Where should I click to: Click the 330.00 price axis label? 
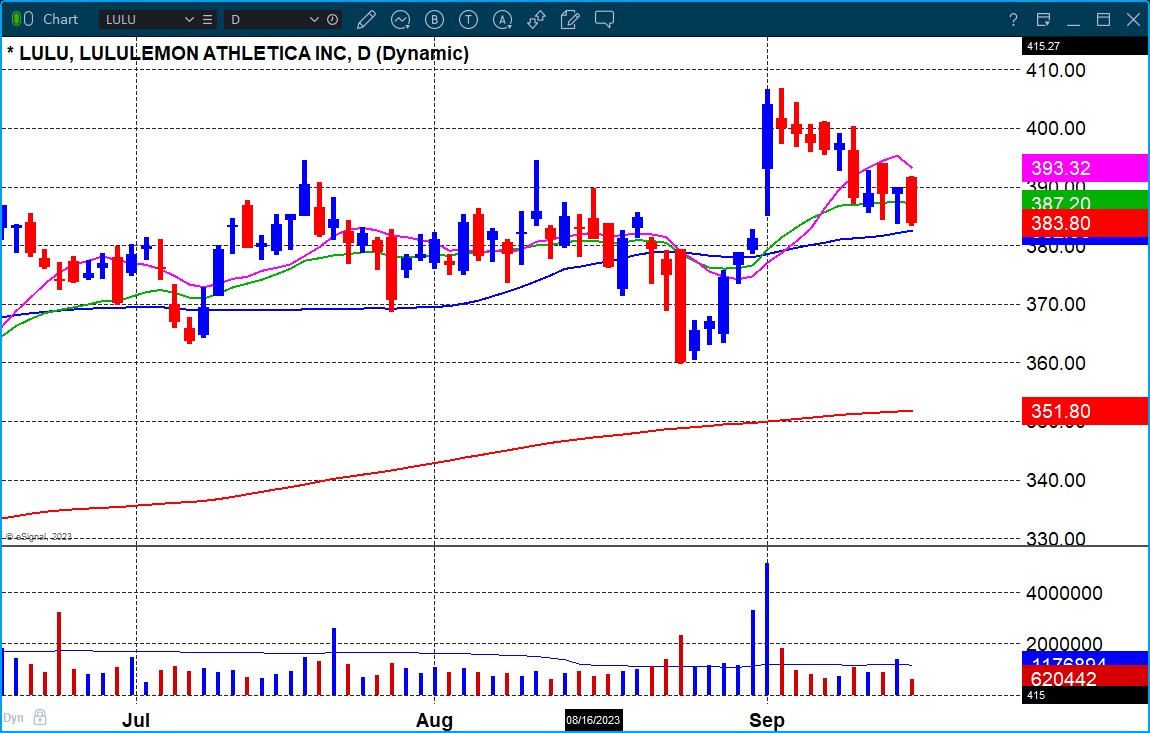click(1055, 538)
